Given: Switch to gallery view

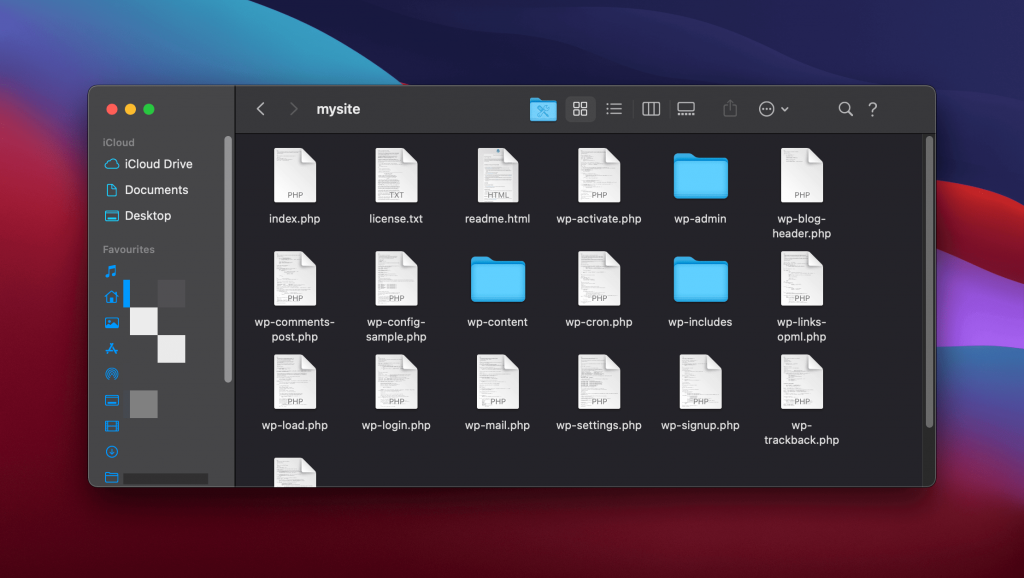Looking at the screenshot, I should [686, 109].
